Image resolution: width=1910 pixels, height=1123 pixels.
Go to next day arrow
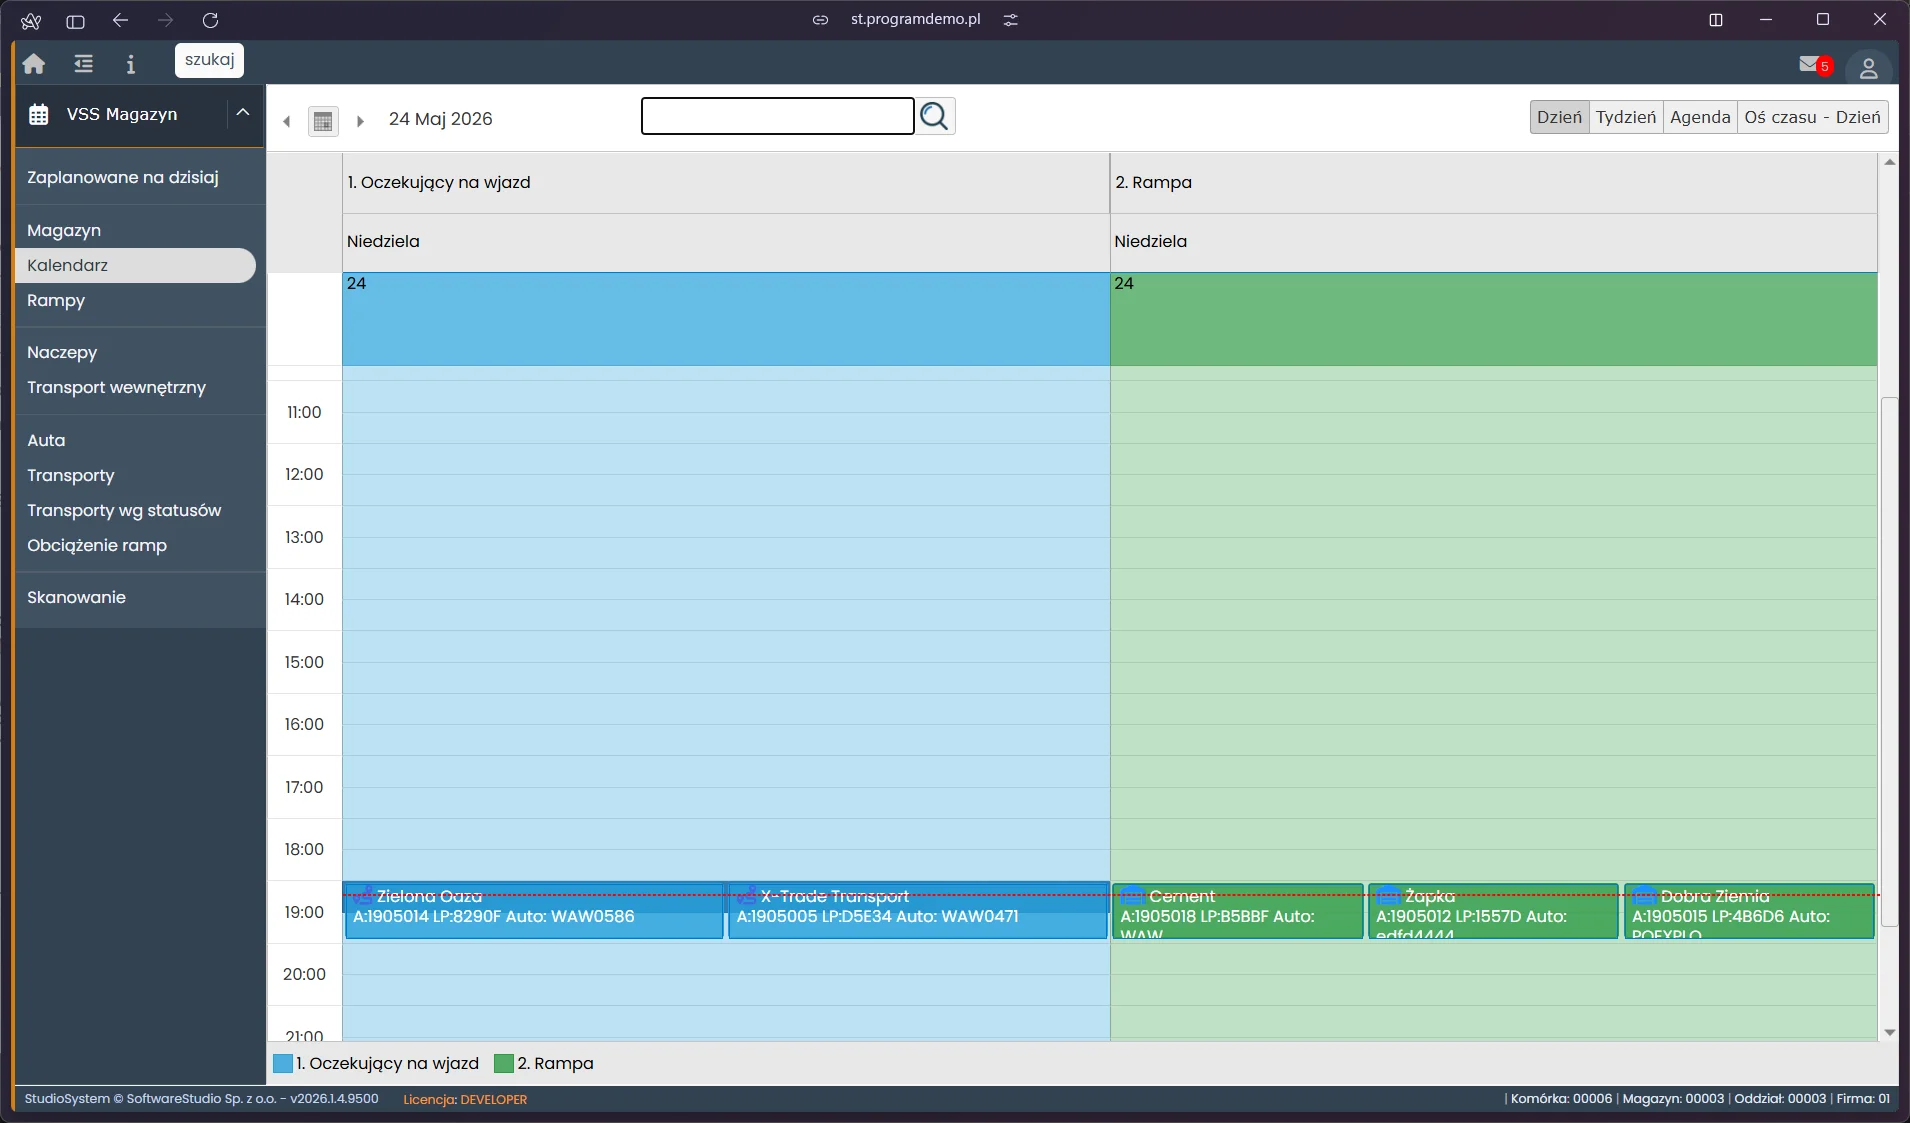point(360,121)
